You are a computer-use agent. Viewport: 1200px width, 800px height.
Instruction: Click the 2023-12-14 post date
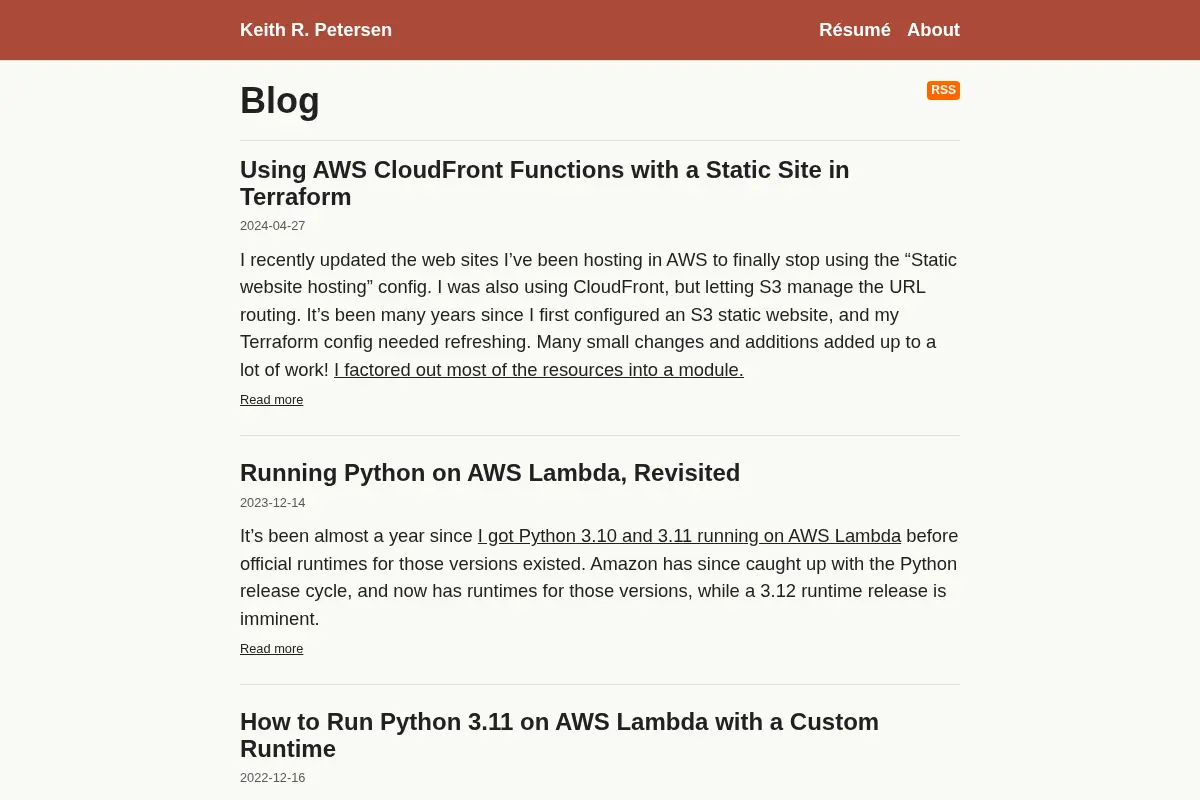click(272, 503)
